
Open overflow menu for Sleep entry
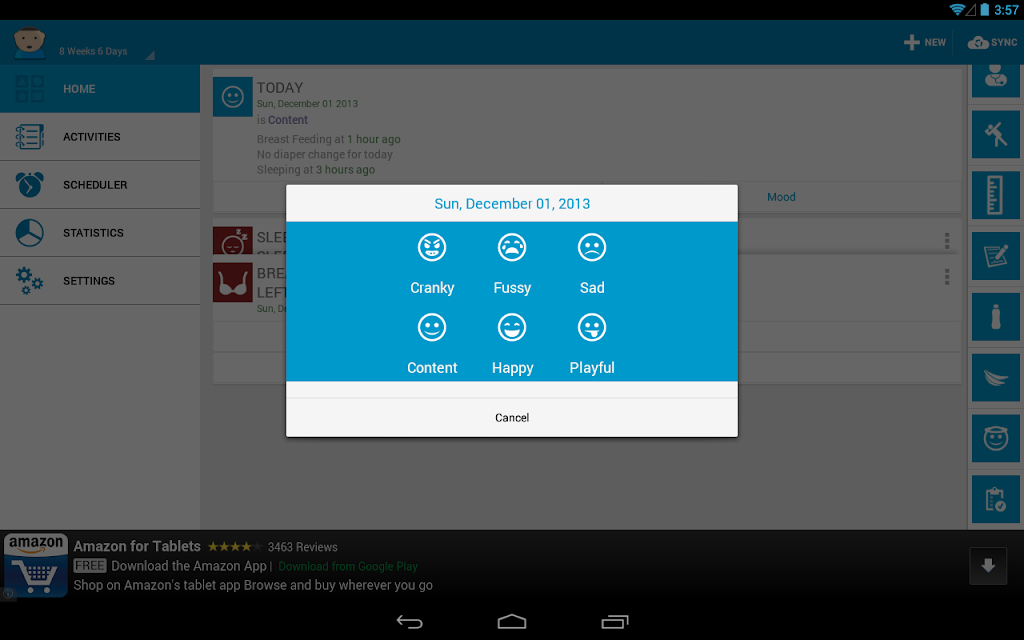click(947, 240)
